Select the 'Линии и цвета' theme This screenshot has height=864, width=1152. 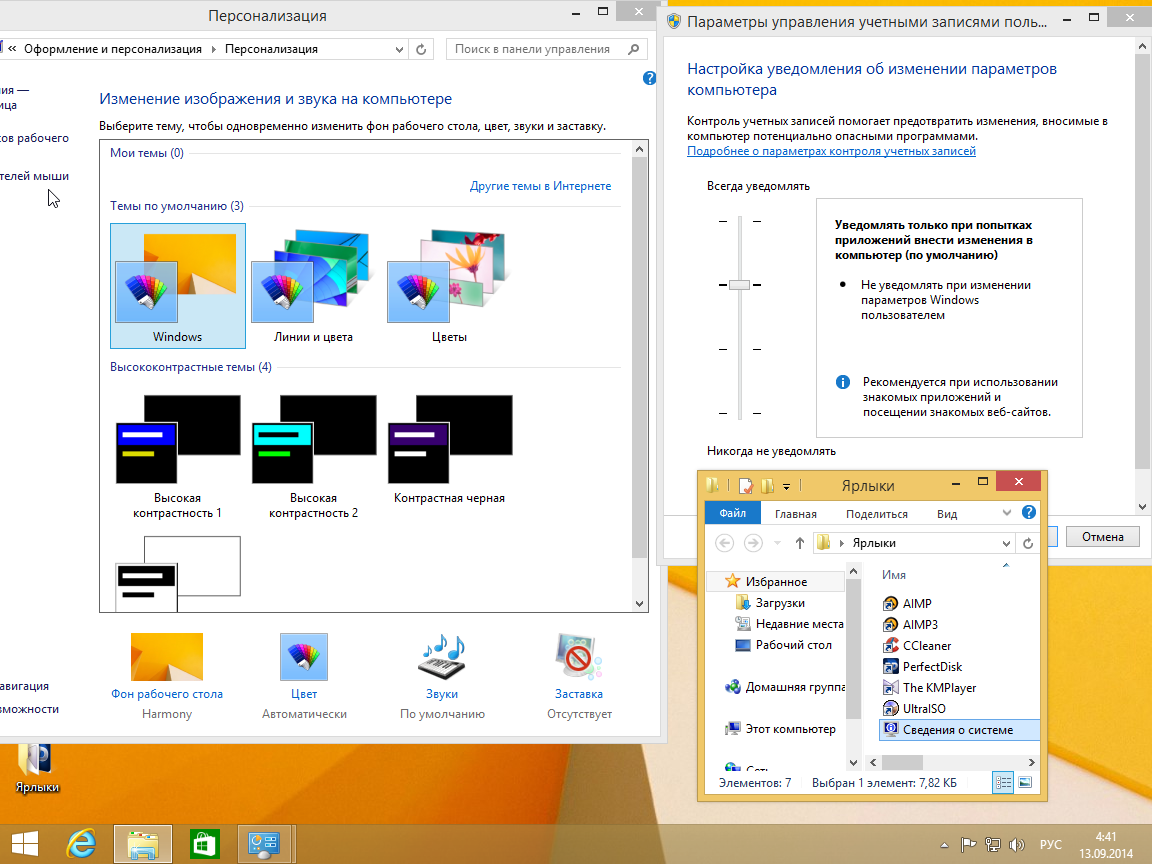click(313, 286)
